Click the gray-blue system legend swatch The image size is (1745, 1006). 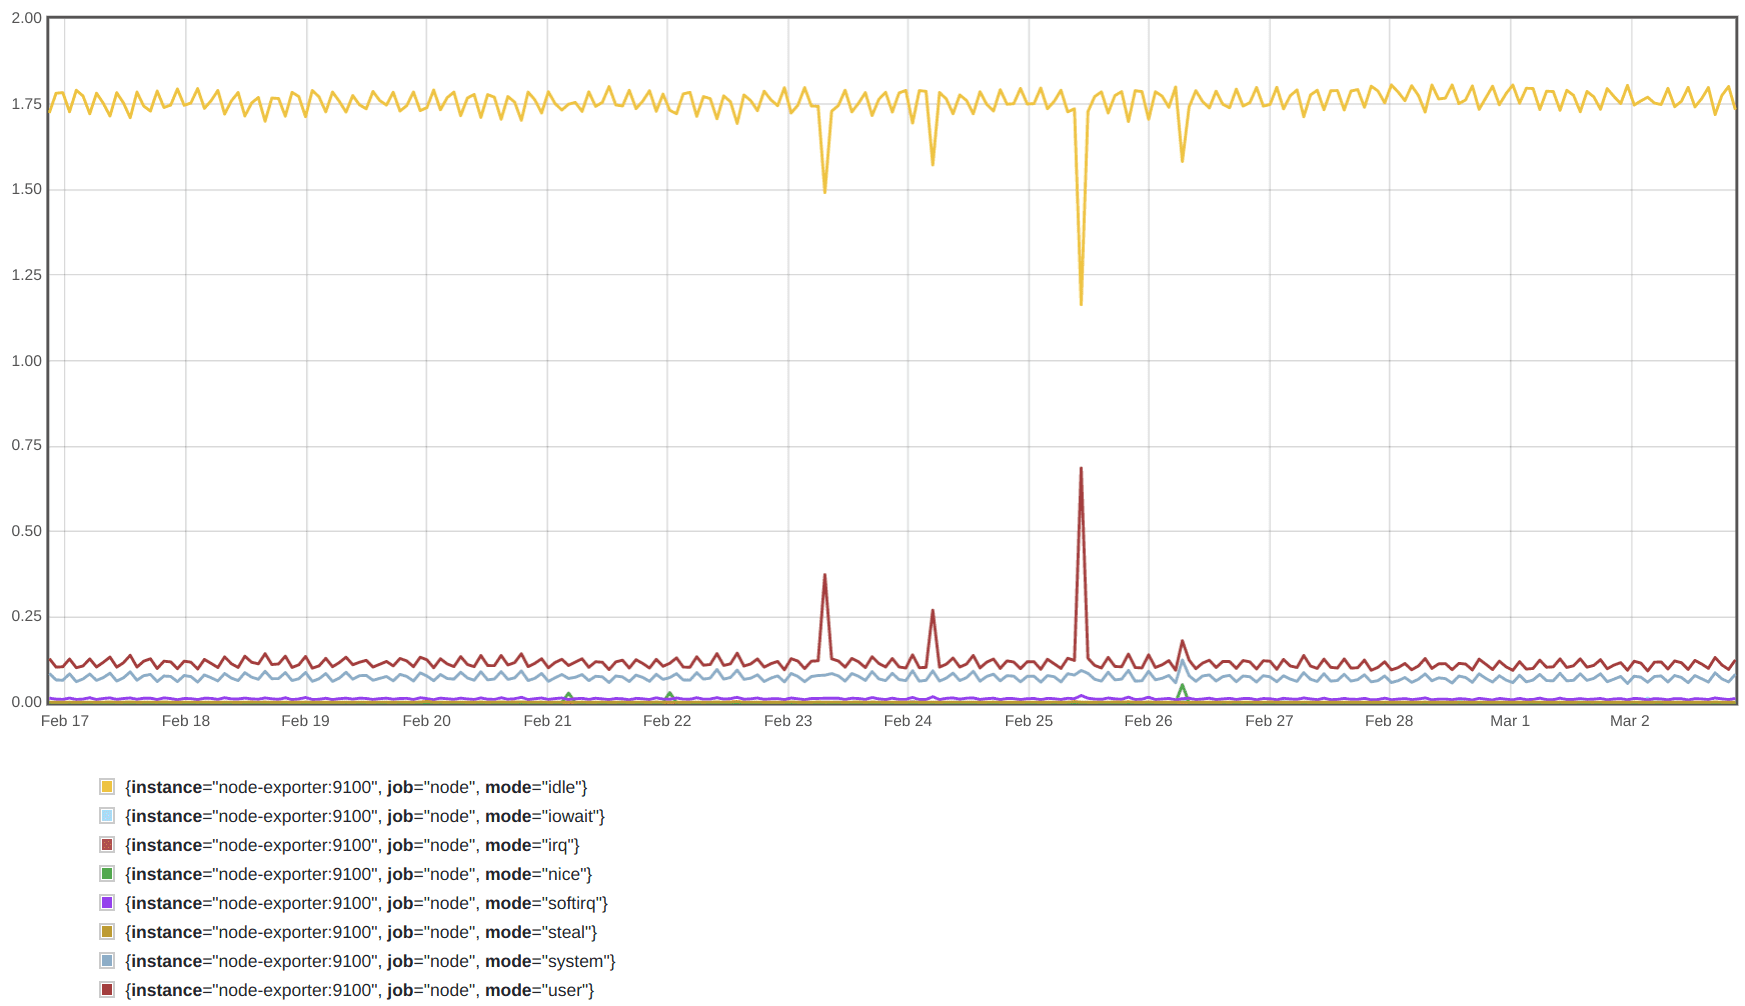107,961
